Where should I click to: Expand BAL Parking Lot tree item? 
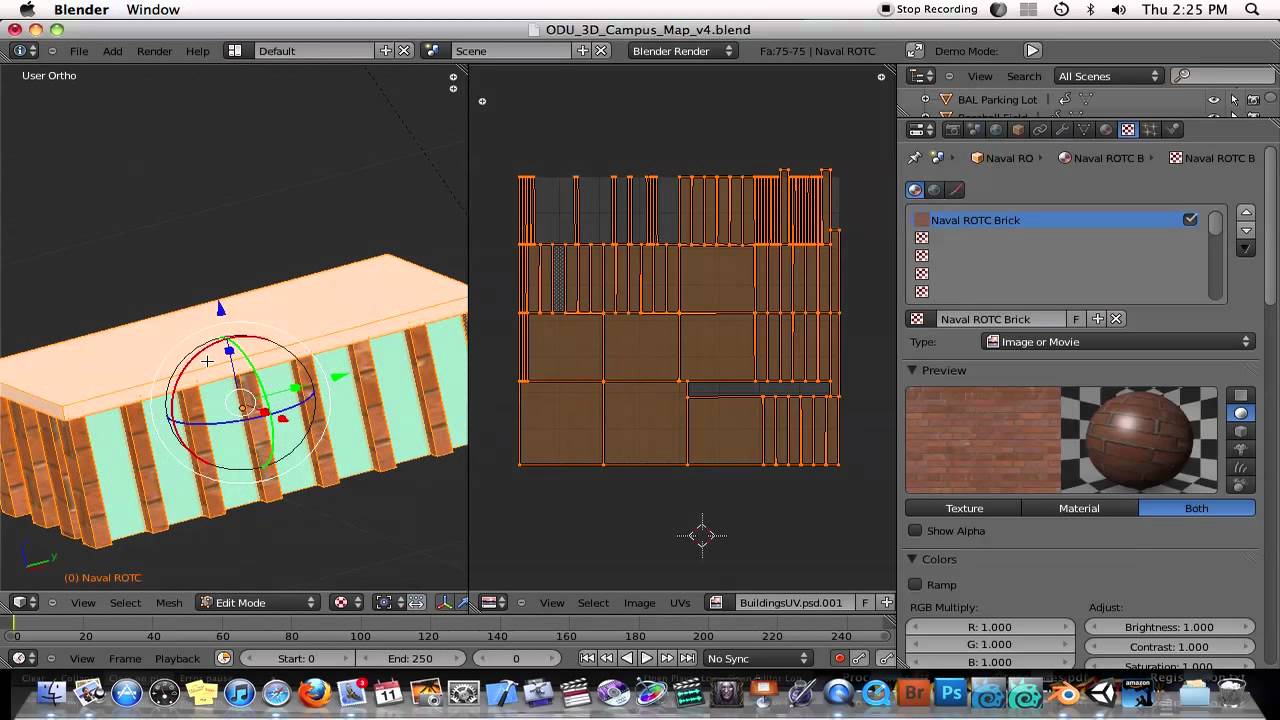tap(925, 99)
